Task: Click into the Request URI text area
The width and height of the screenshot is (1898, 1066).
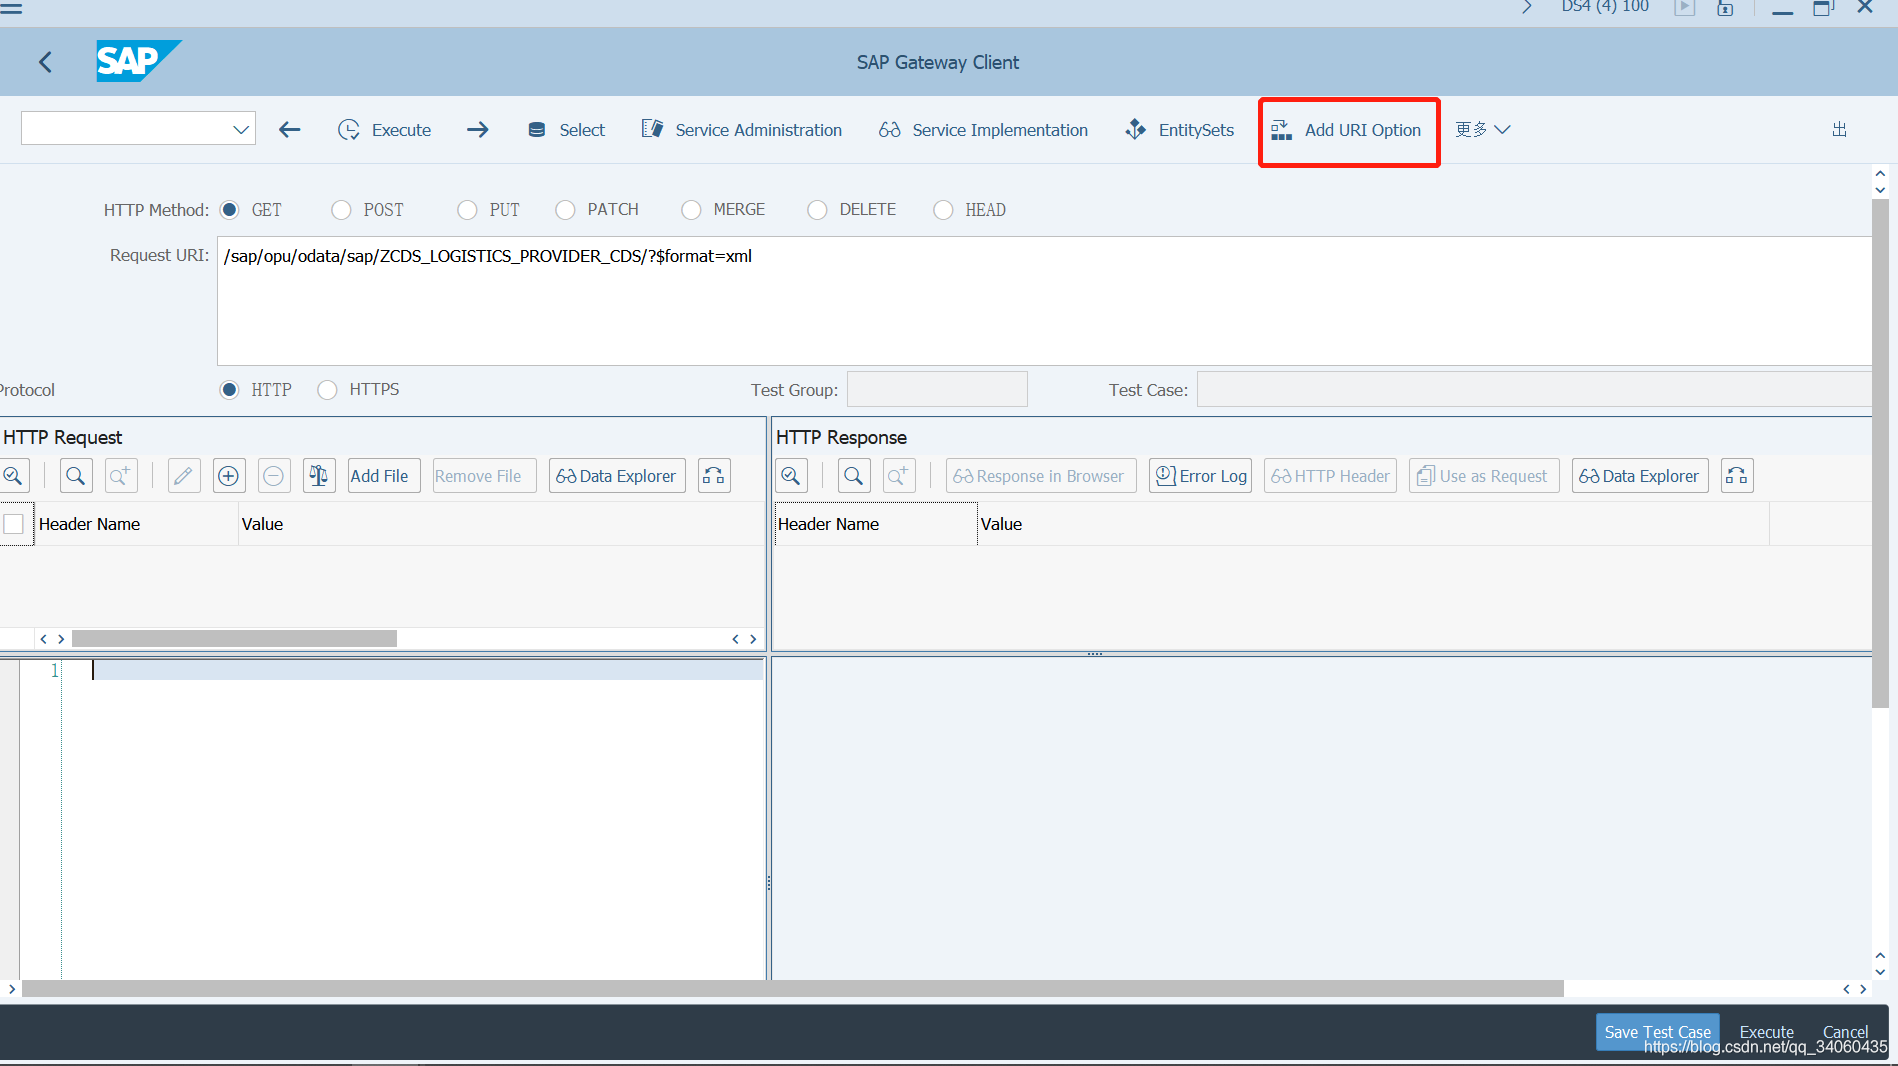Action: coord(1044,301)
